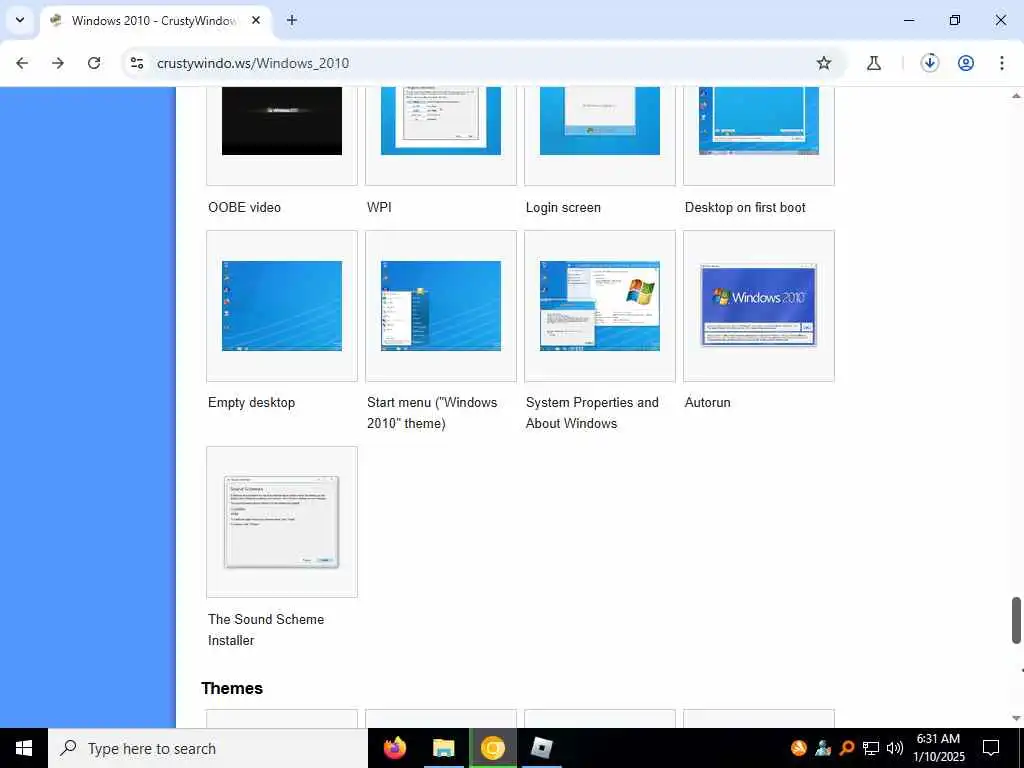Open Chrome's three-dot menu

coord(1002,63)
